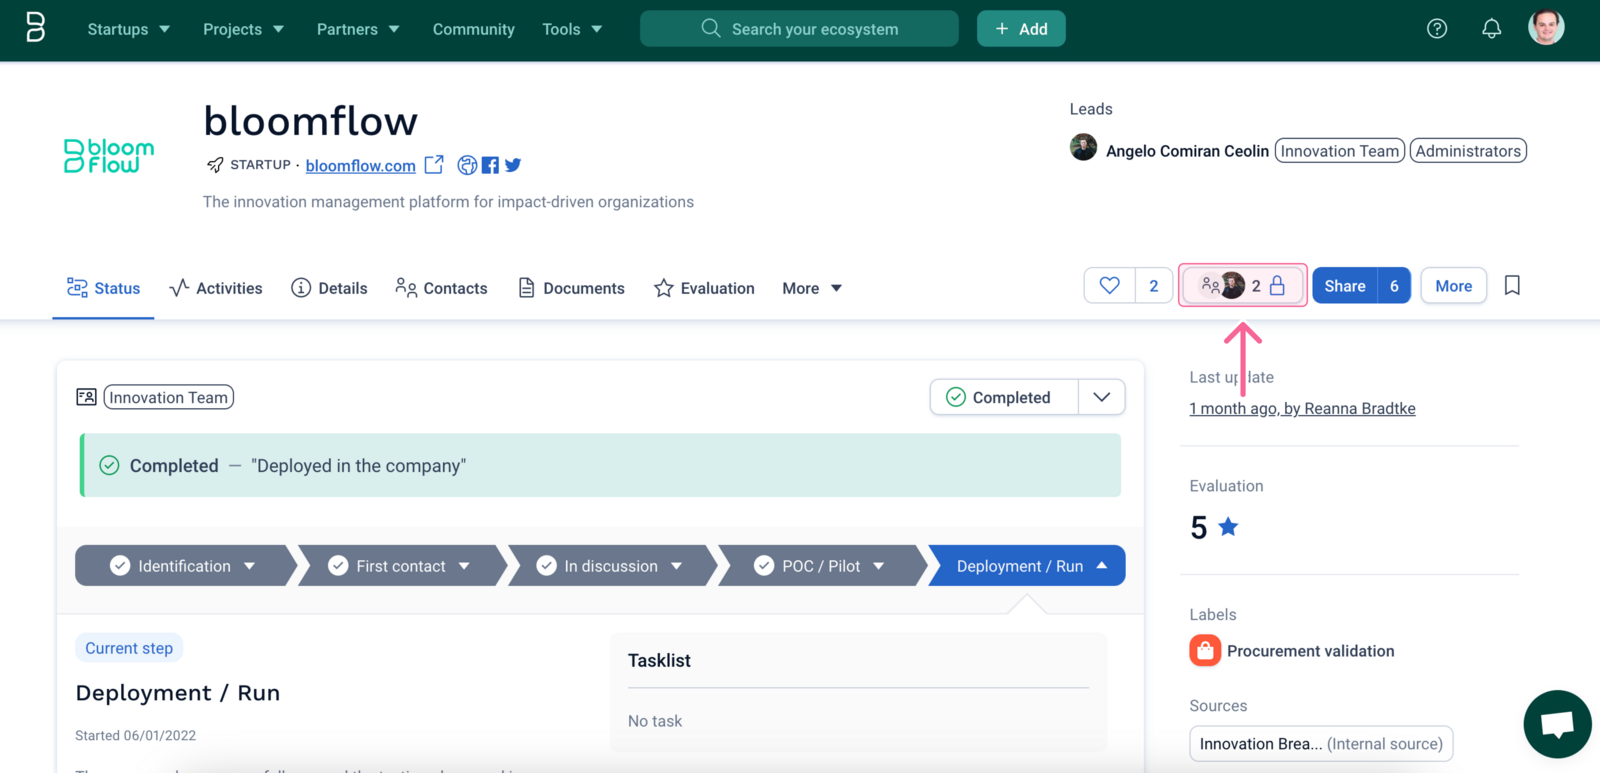The height and width of the screenshot is (773, 1600).
Task: Expand the Tools menu
Action: 572,29
